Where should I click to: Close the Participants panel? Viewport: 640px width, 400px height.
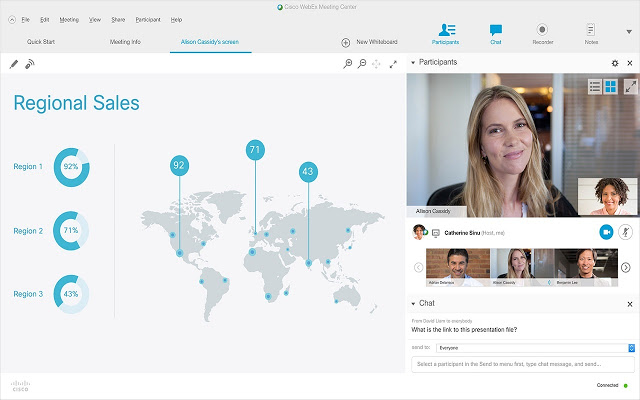(x=630, y=63)
